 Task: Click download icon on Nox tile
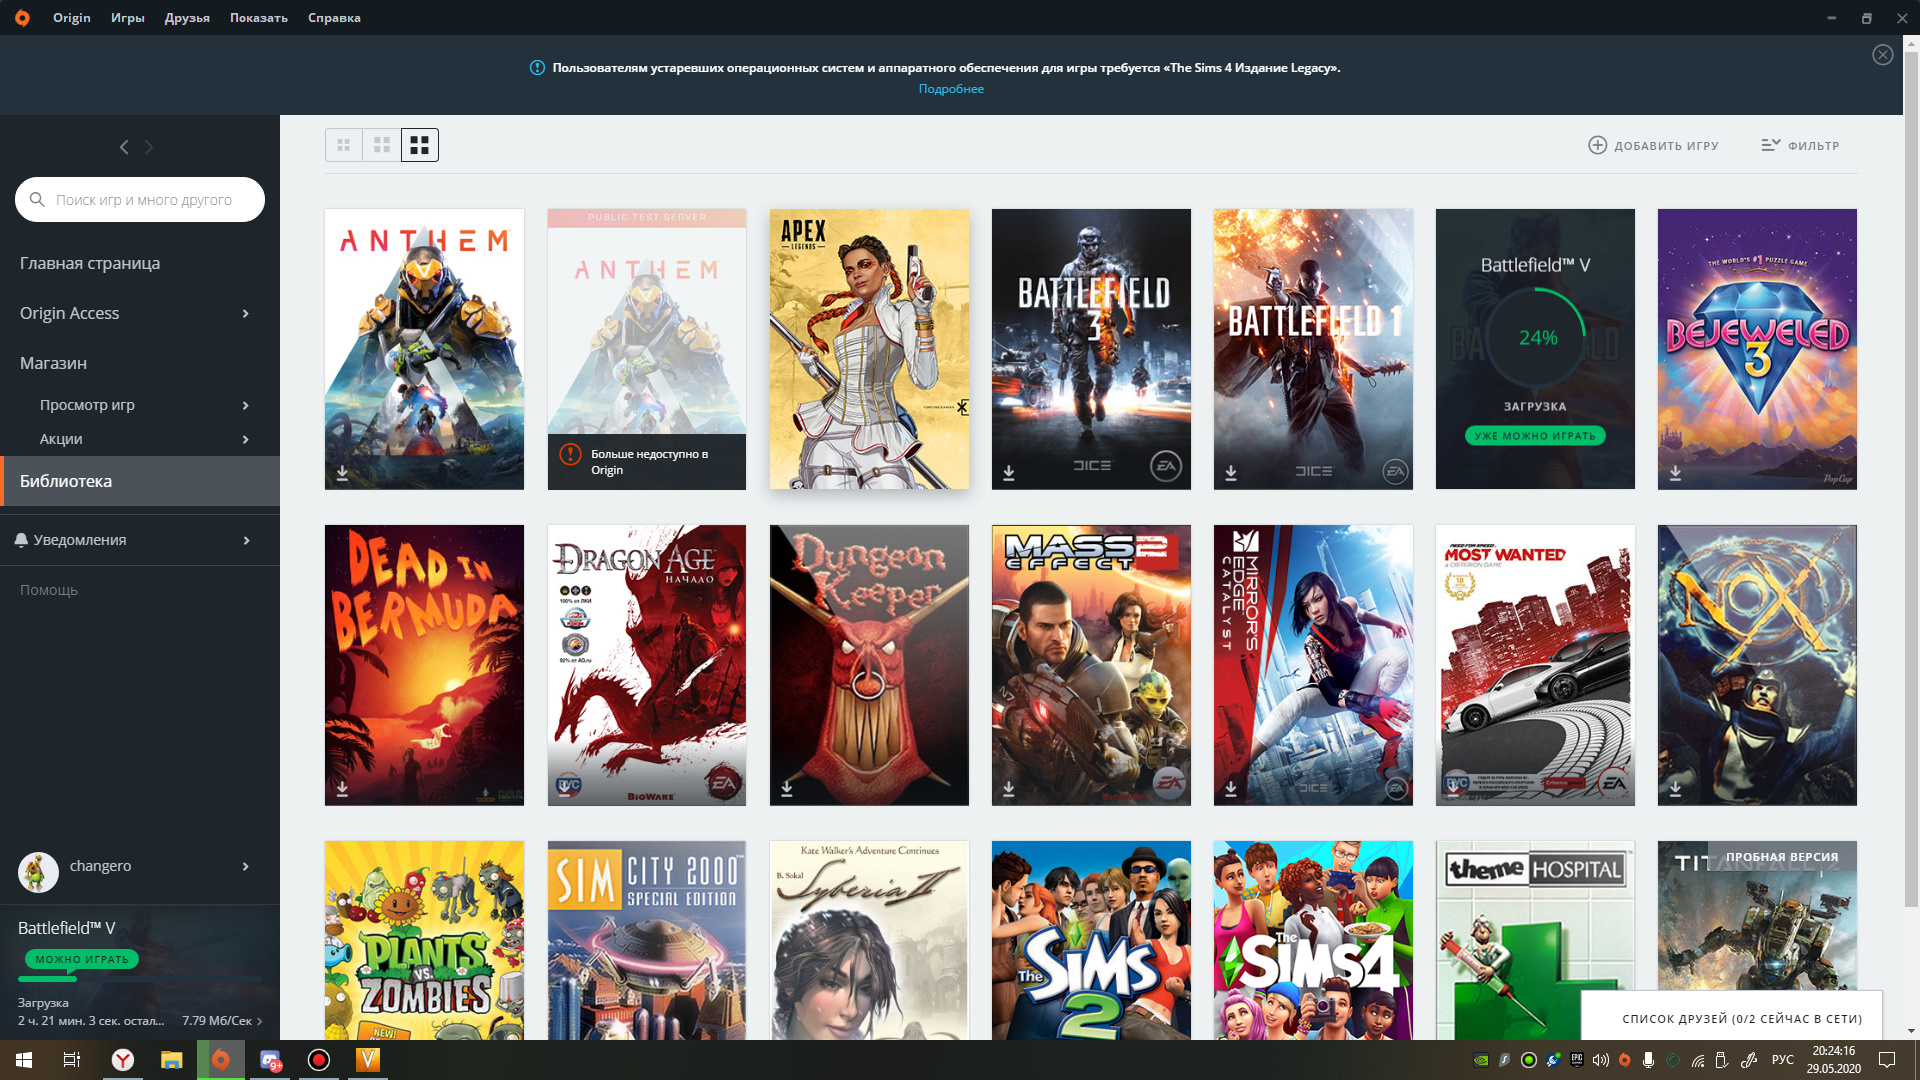click(x=1675, y=789)
